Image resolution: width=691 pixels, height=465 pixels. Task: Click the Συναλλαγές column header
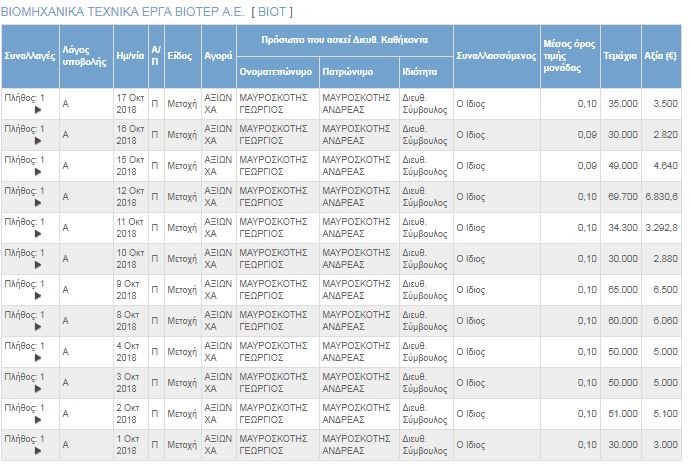tap(30, 56)
